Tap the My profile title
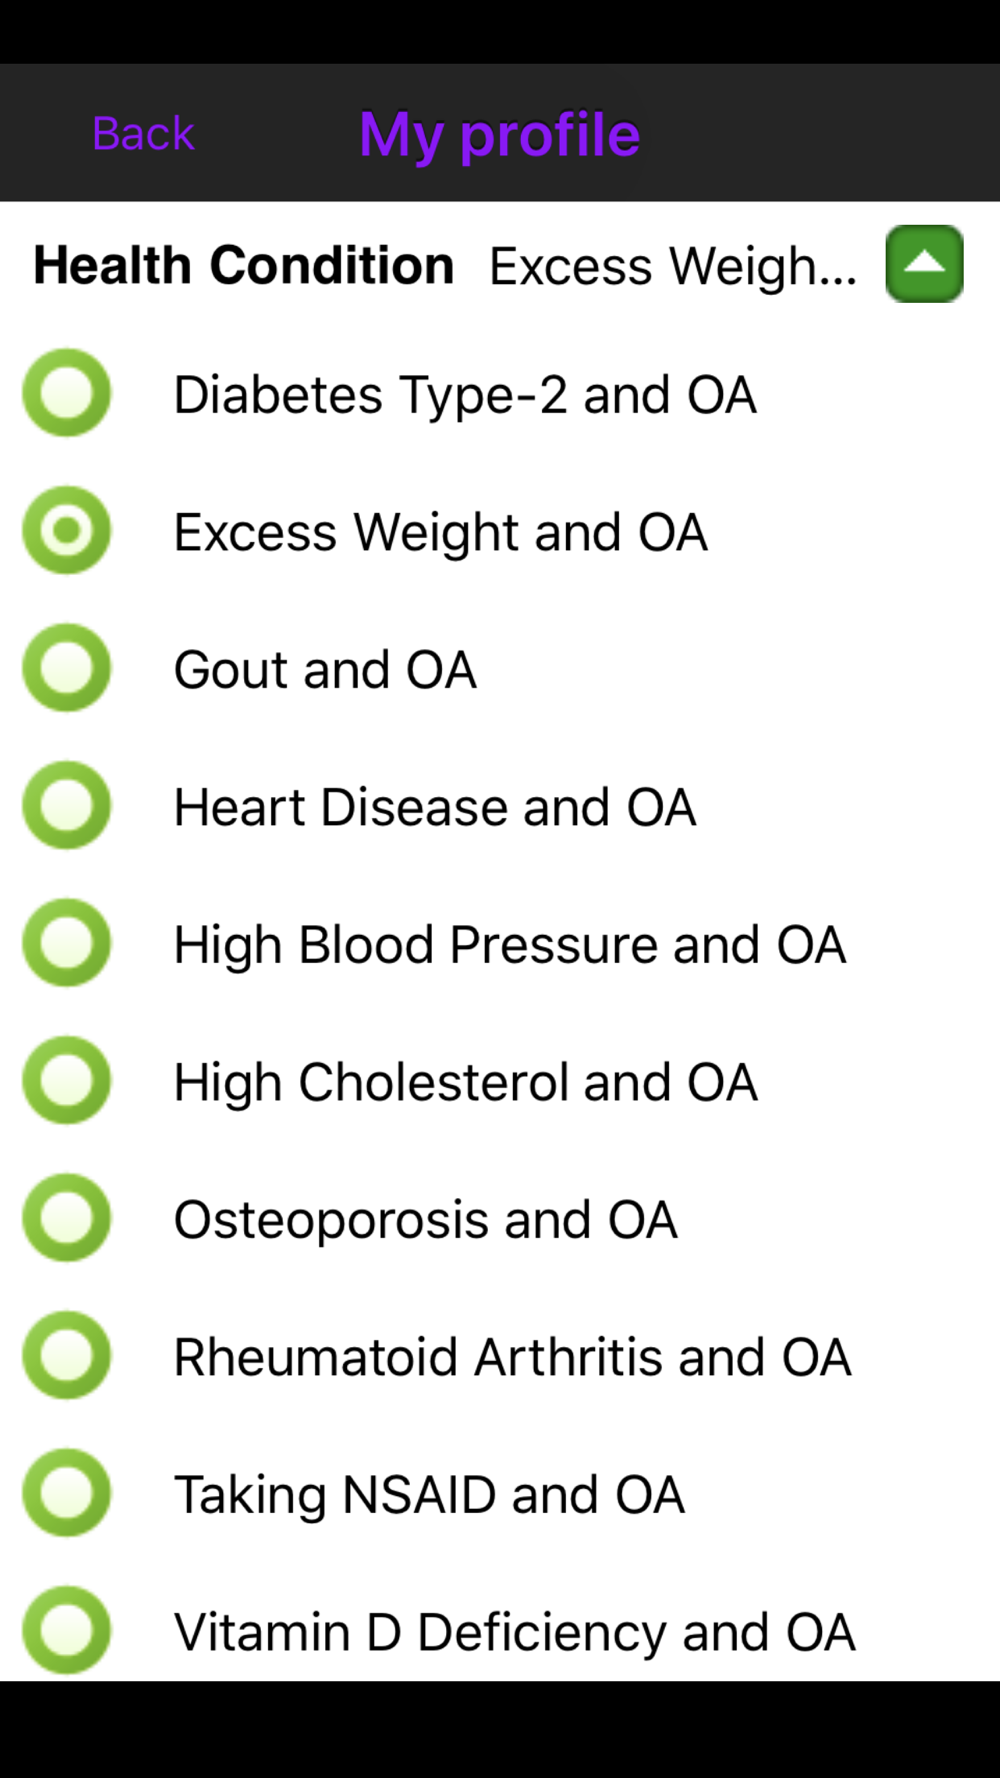 coord(500,134)
